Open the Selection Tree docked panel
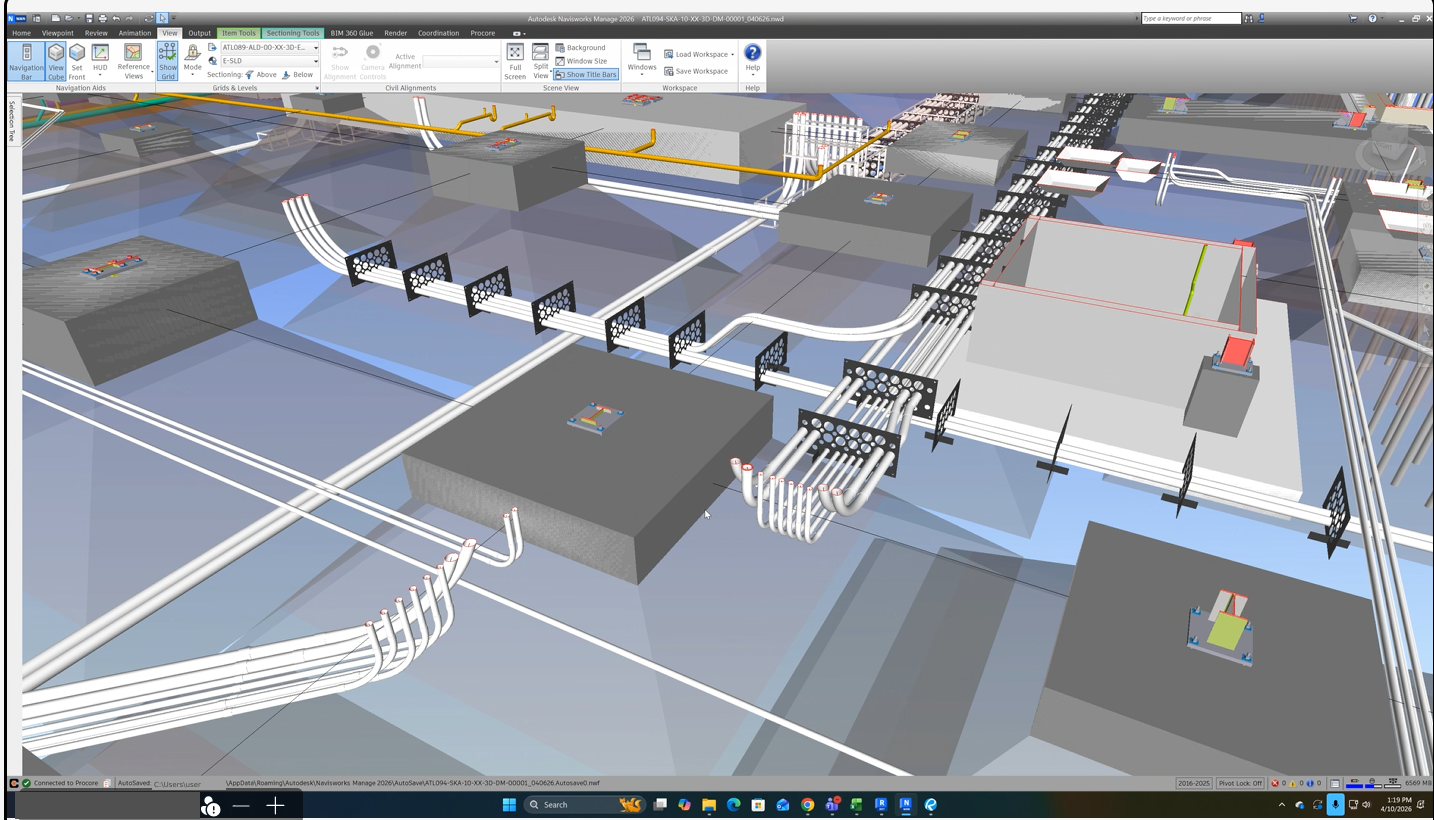The image size is (1434, 820). coord(13,121)
